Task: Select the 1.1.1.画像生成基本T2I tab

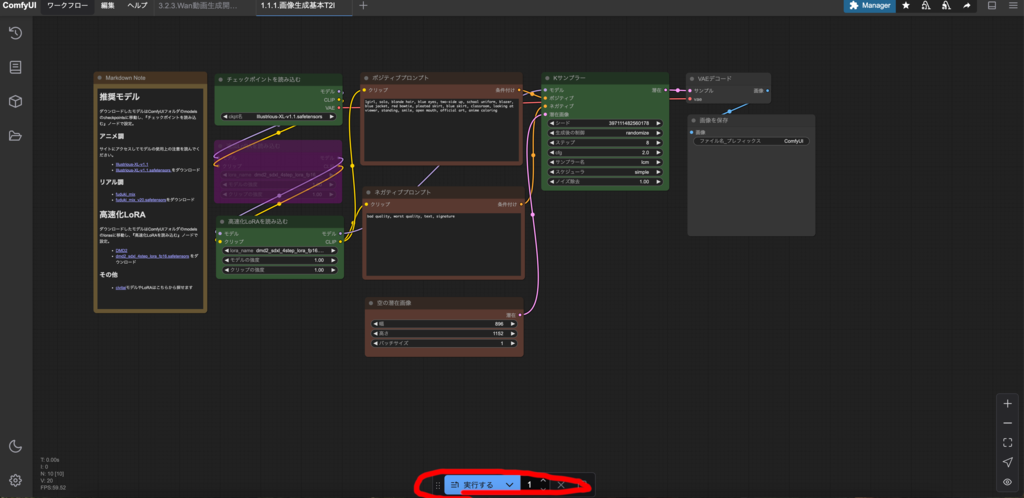Action: pos(304,6)
